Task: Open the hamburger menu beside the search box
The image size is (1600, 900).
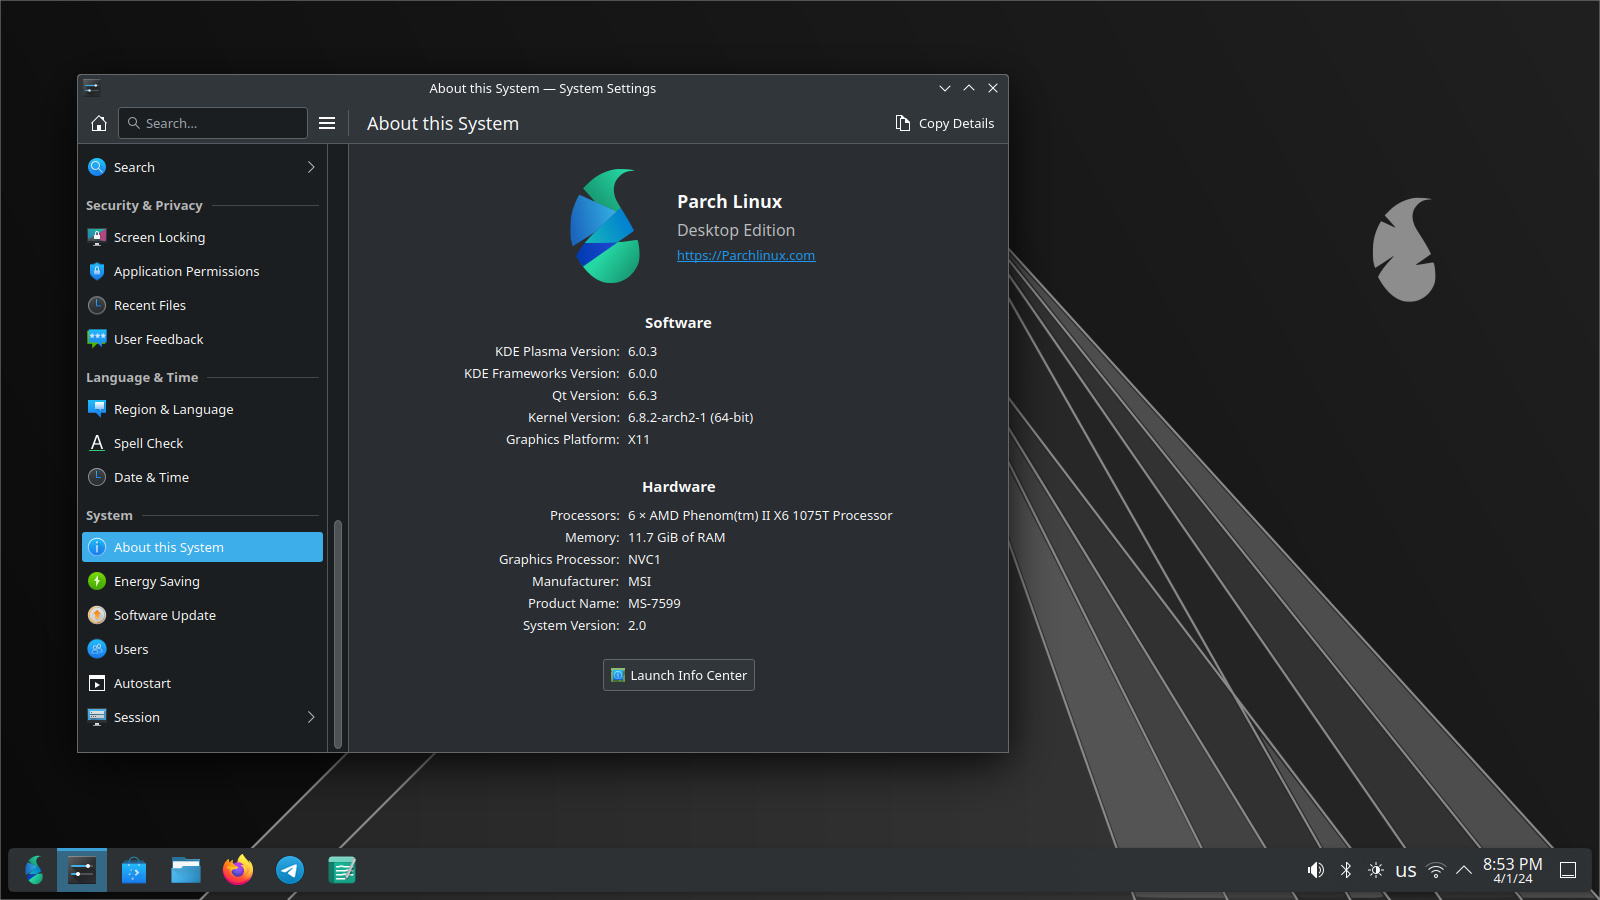Action: [327, 123]
